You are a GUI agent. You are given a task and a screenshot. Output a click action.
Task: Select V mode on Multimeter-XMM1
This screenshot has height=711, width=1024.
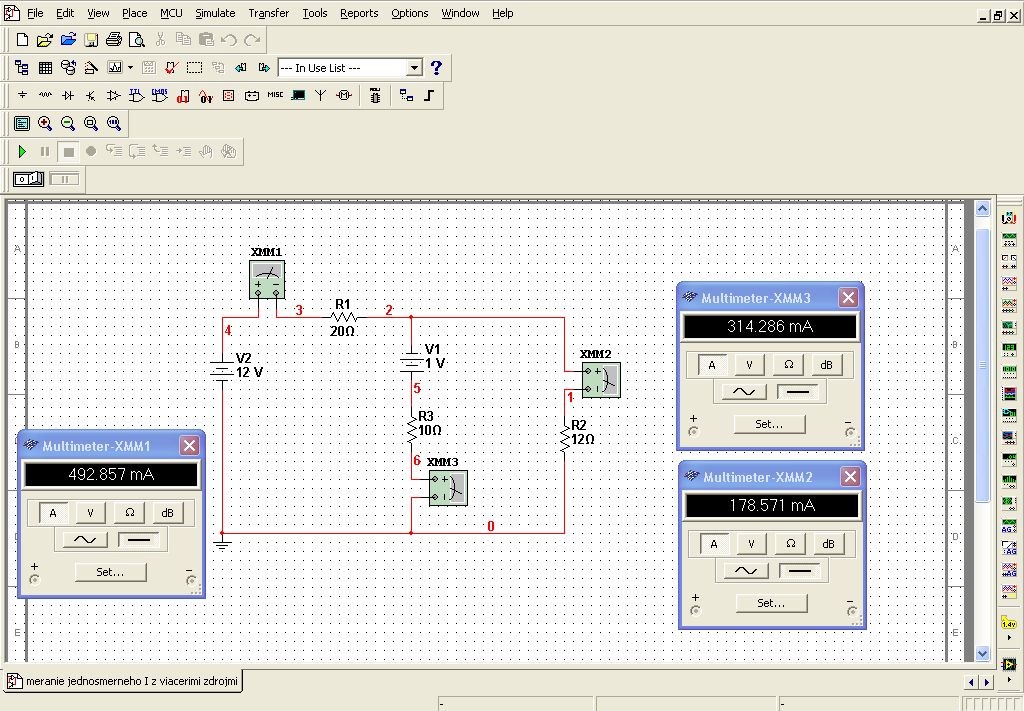90,513
